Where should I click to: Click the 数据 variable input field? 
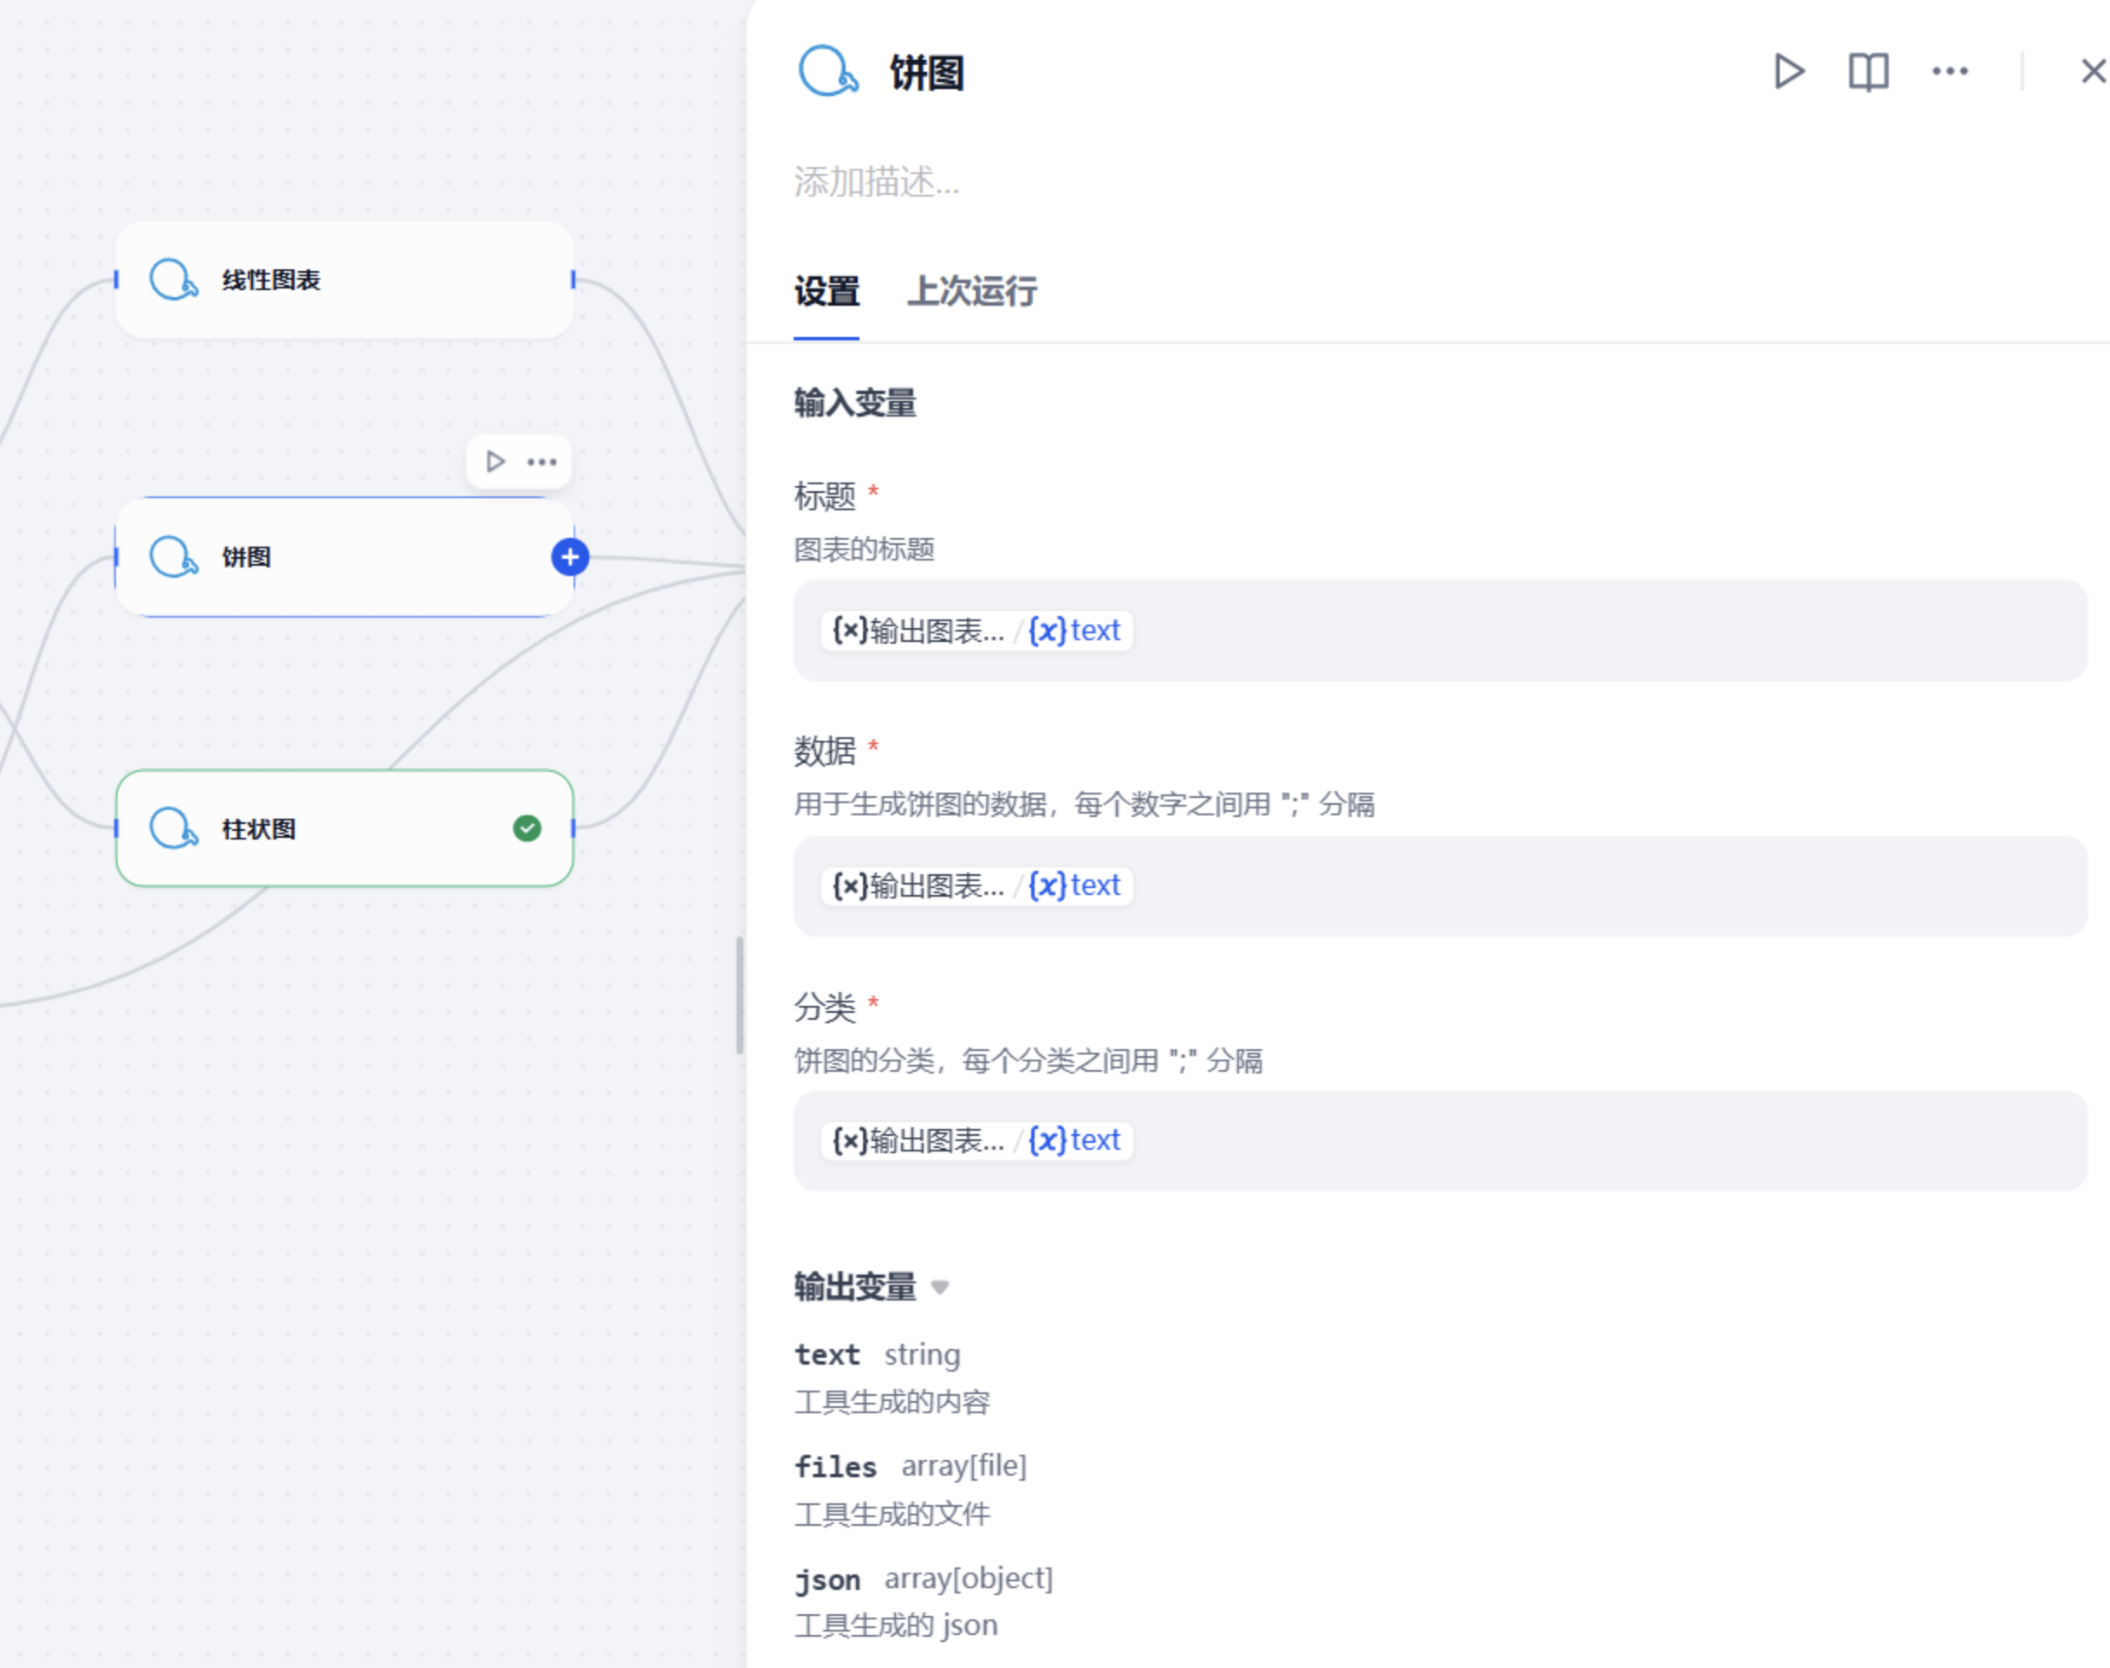click(x=1440, y=886)
